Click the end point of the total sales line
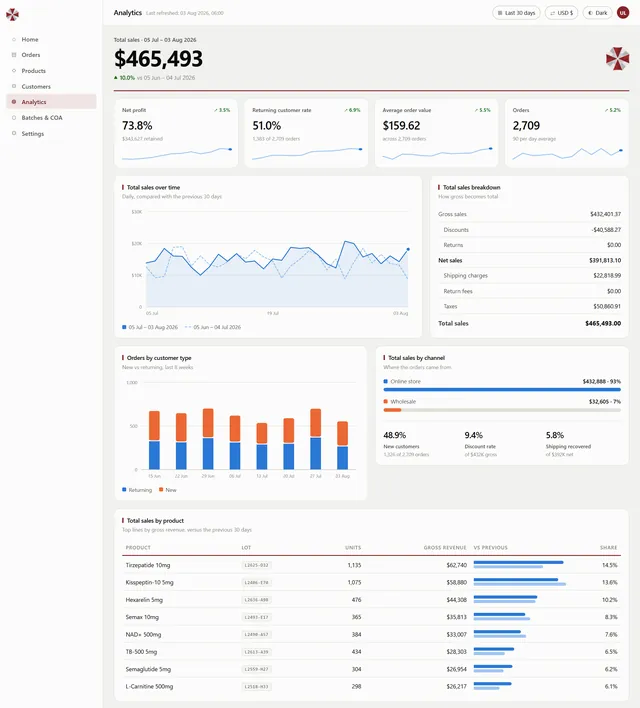Viewport: 640px width, 708px height. [408, 249]
